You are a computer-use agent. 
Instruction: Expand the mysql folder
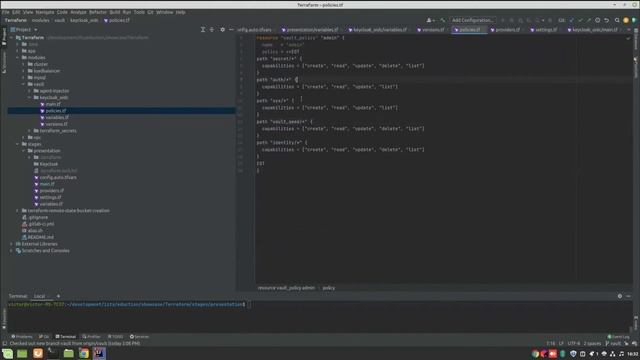click(x=23, y=78)
